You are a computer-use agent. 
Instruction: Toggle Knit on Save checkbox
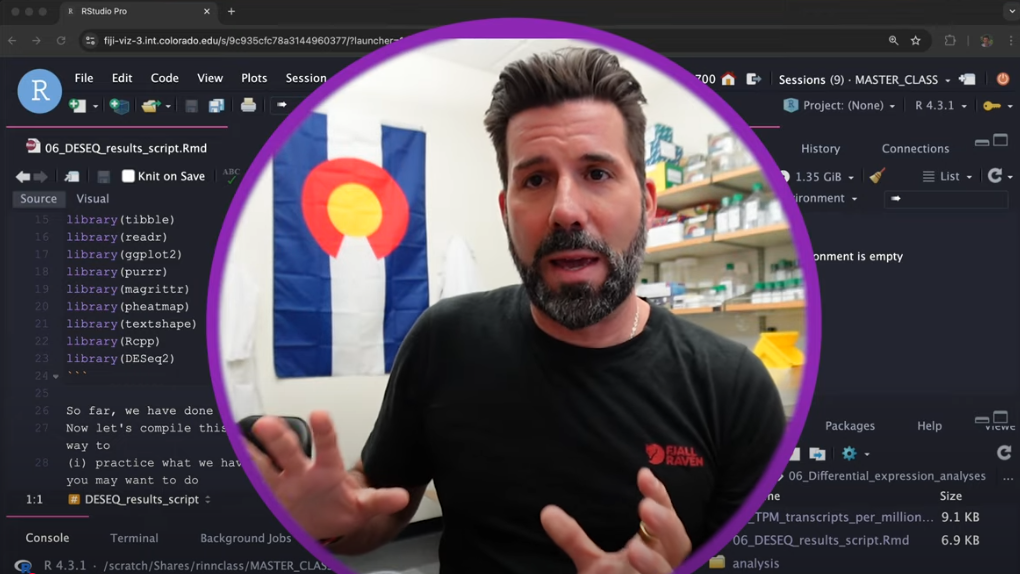click(x=128, y=176)
